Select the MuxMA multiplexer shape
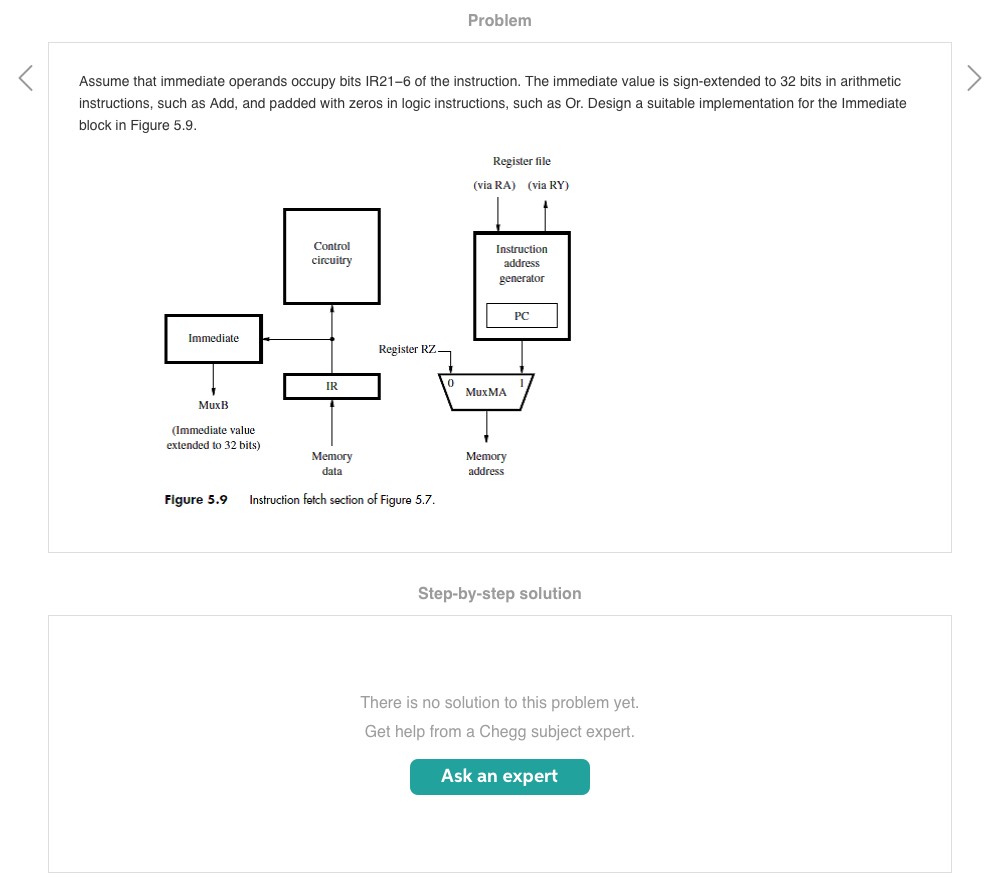 coord(486,392)
